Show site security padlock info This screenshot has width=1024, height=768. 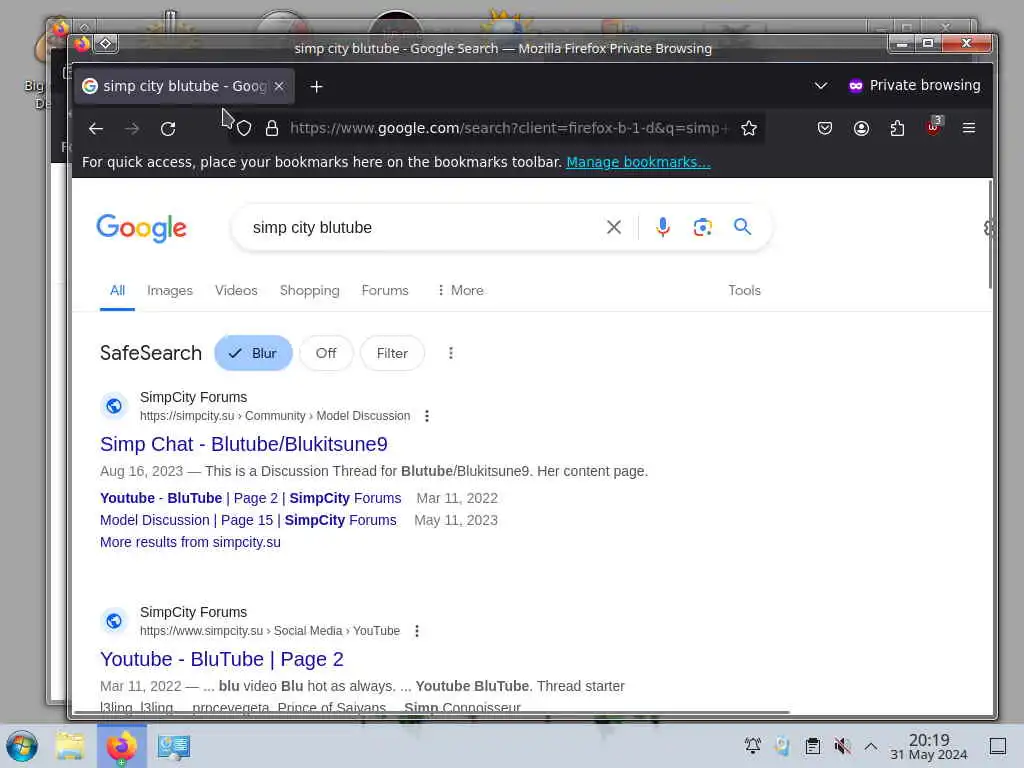(272, 129)
